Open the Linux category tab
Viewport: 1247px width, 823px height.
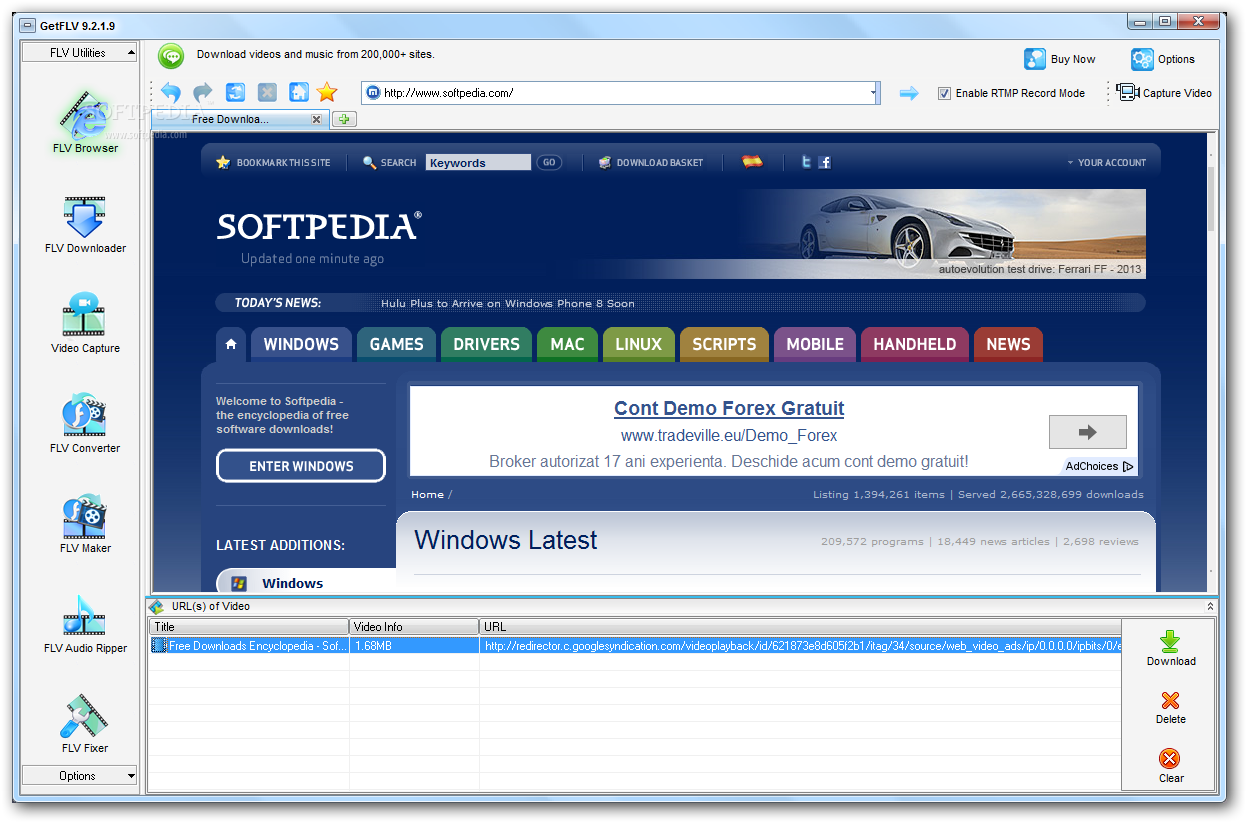[638, 344]
